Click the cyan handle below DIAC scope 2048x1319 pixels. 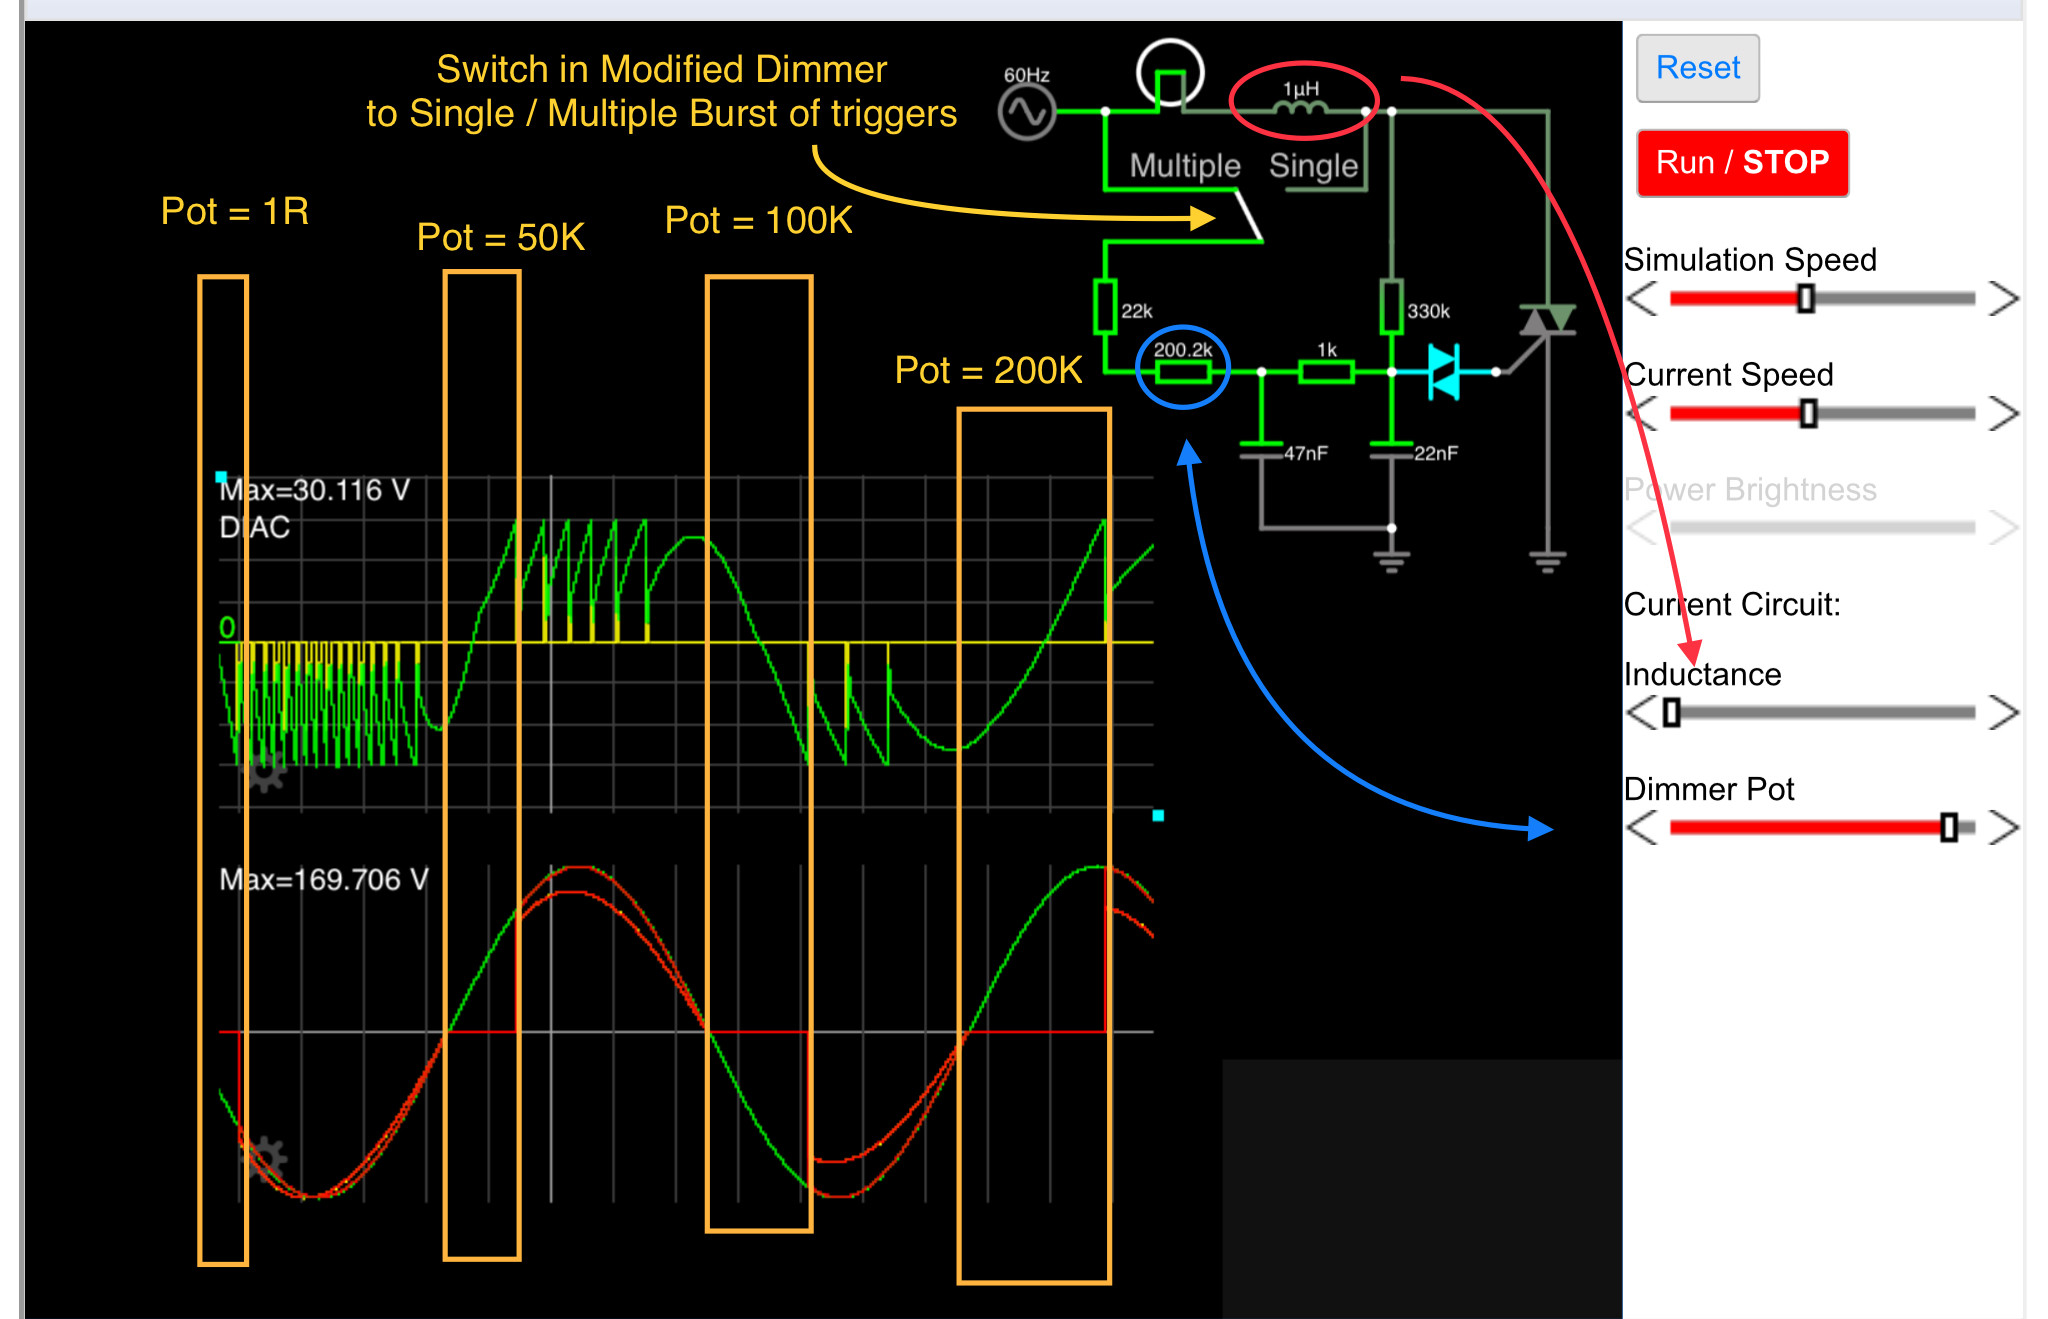coord(1158,815)
